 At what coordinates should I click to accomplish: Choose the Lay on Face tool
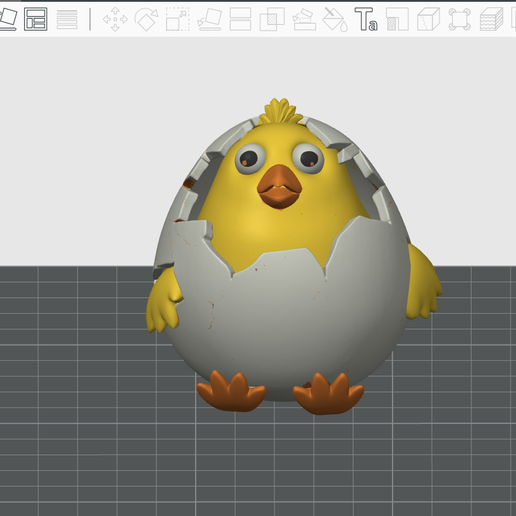(209, 19)
